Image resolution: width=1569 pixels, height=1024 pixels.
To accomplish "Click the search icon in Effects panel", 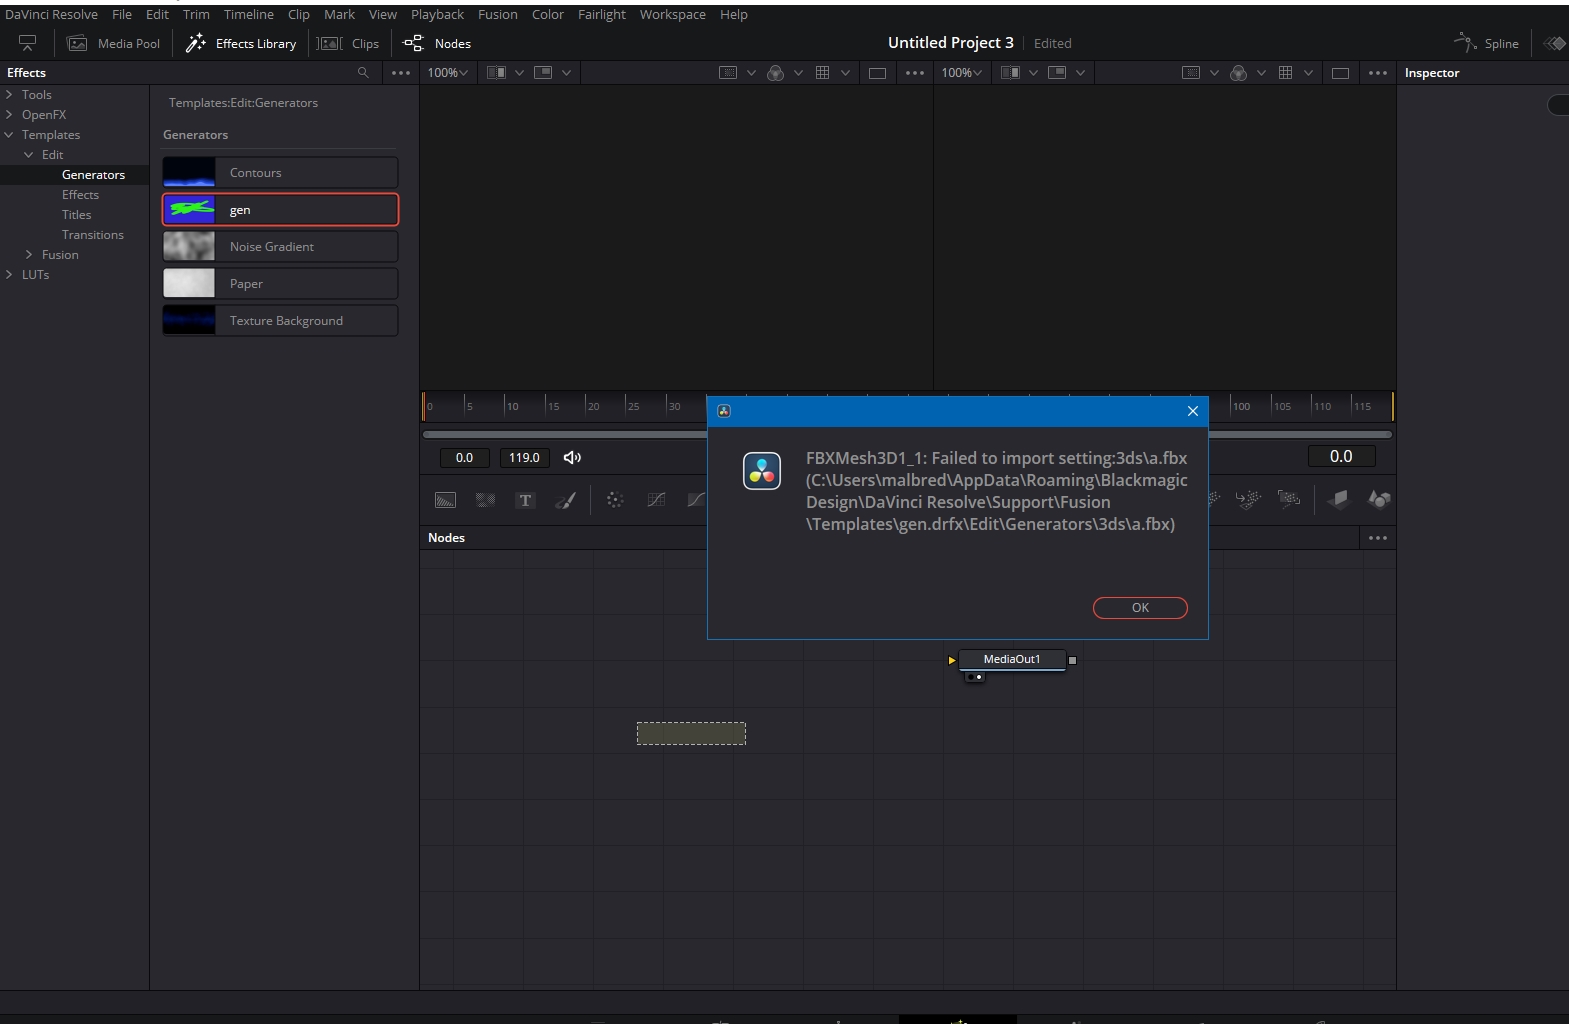I will pyautogui.click(x=363, y=72).
